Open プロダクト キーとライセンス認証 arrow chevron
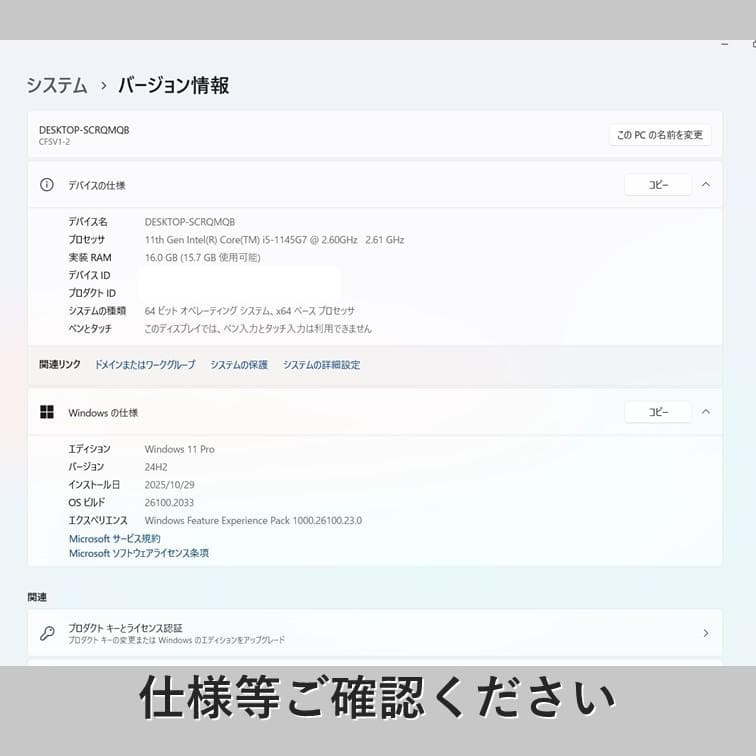Viewport: 756px width, 756px height. [706, 633]
